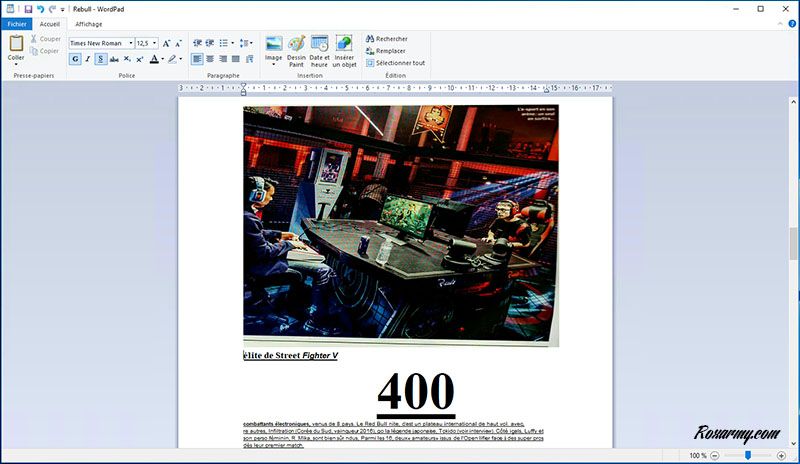Click the grow font size icon
Screen dimensions: 800x464
click(166, 43)
